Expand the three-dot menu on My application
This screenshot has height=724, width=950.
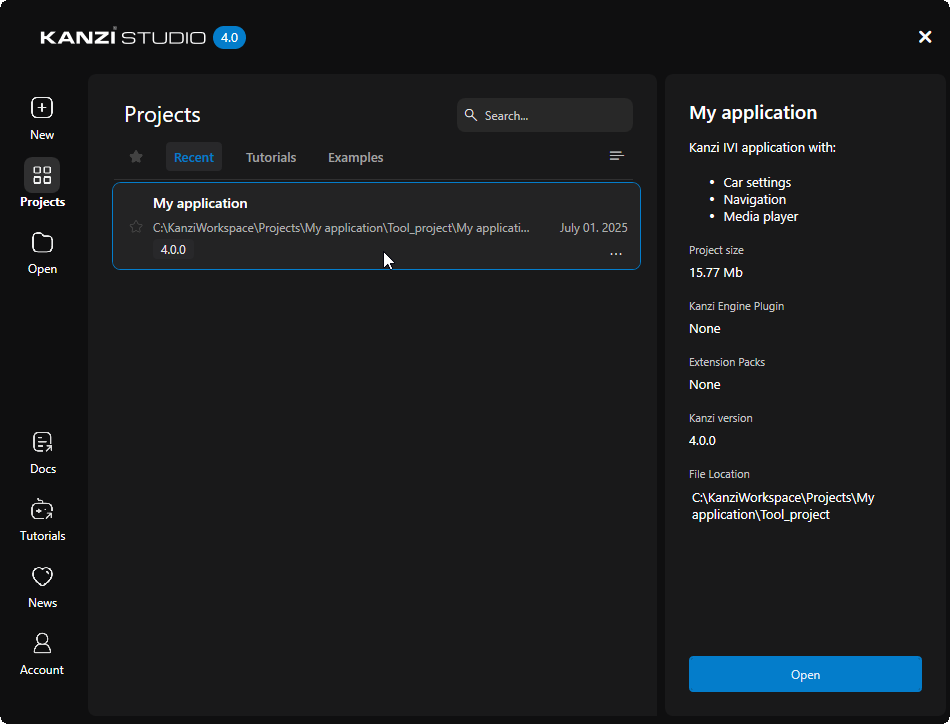click(616, 254)
